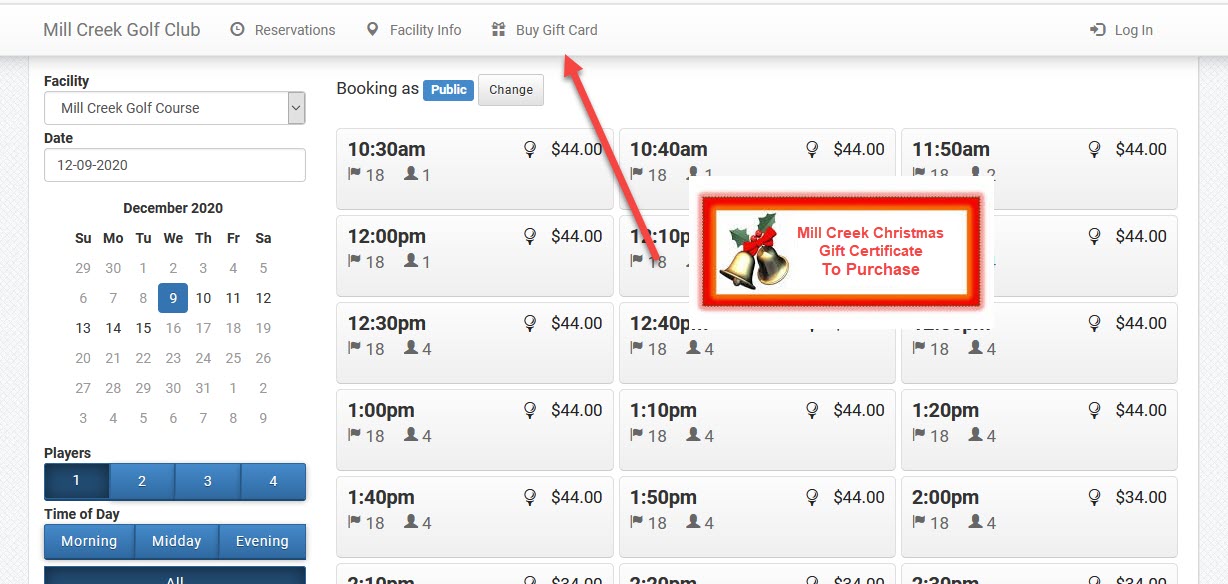This screenshot has width=1228, height=584.
Task: Click the lightbulb icon on 10:30am tee time
Action: (531, 149)
